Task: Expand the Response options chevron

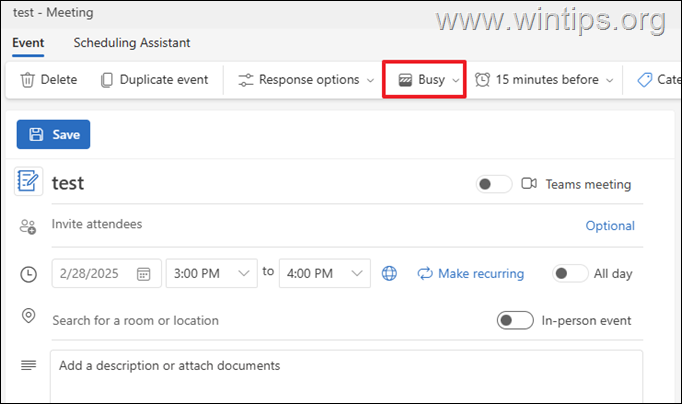Action: point(370,80)
